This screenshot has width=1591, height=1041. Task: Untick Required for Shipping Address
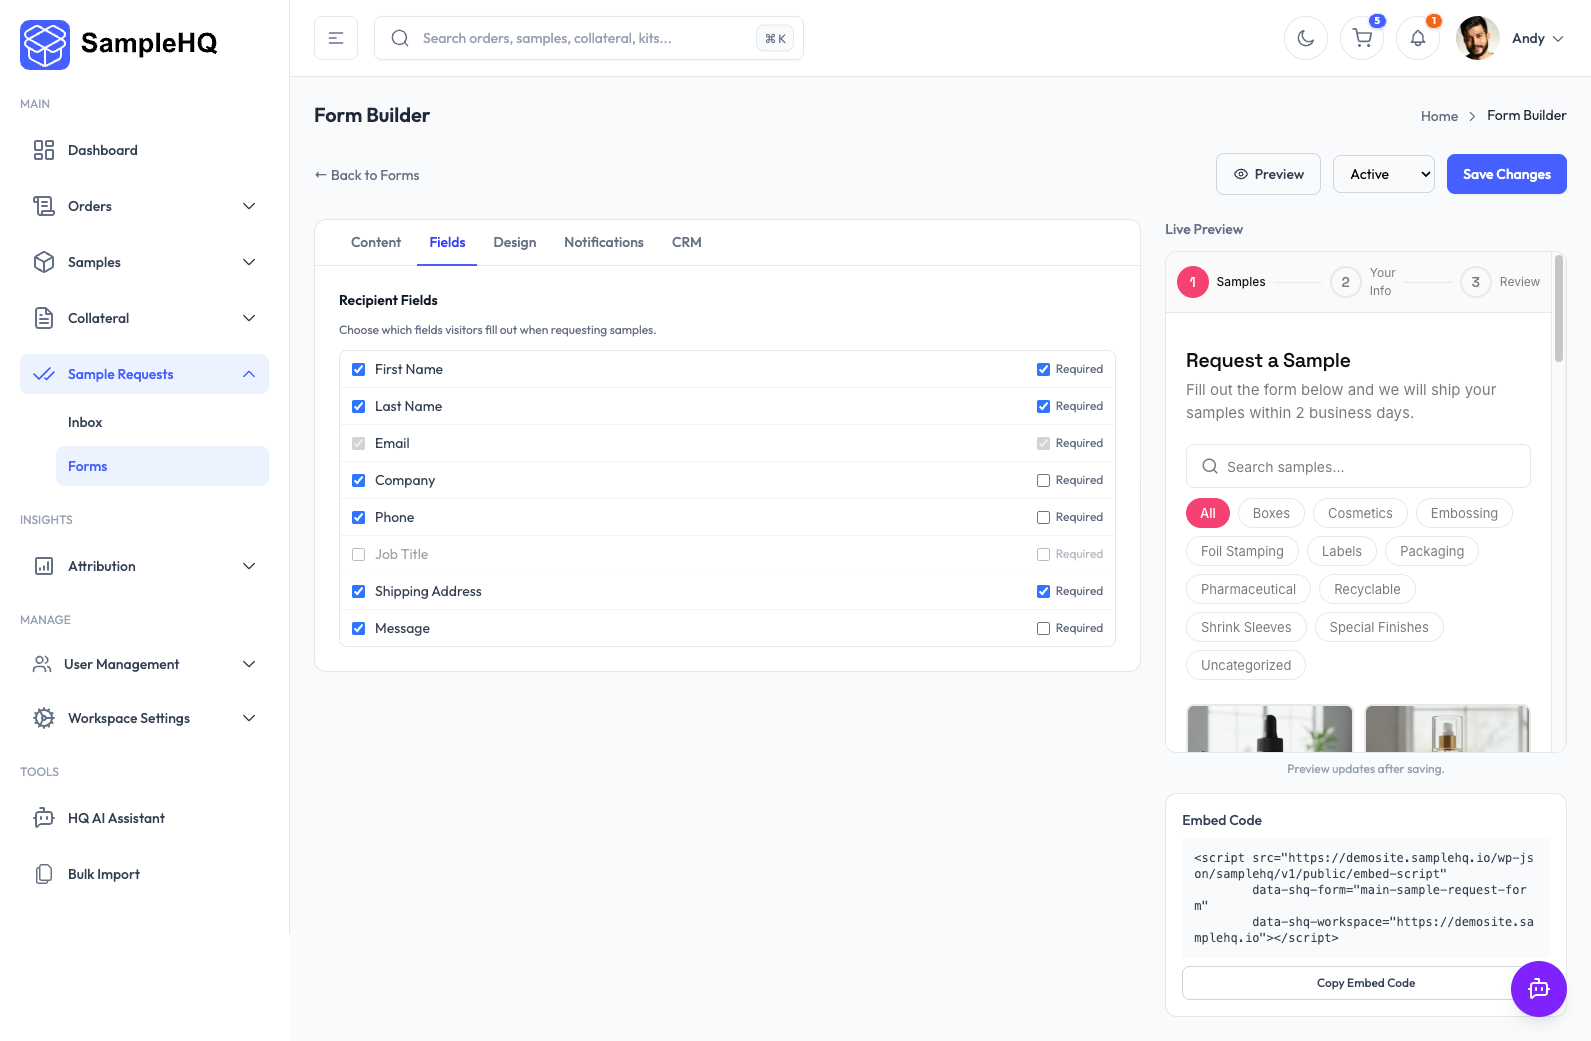click(x=1044, y=591)
